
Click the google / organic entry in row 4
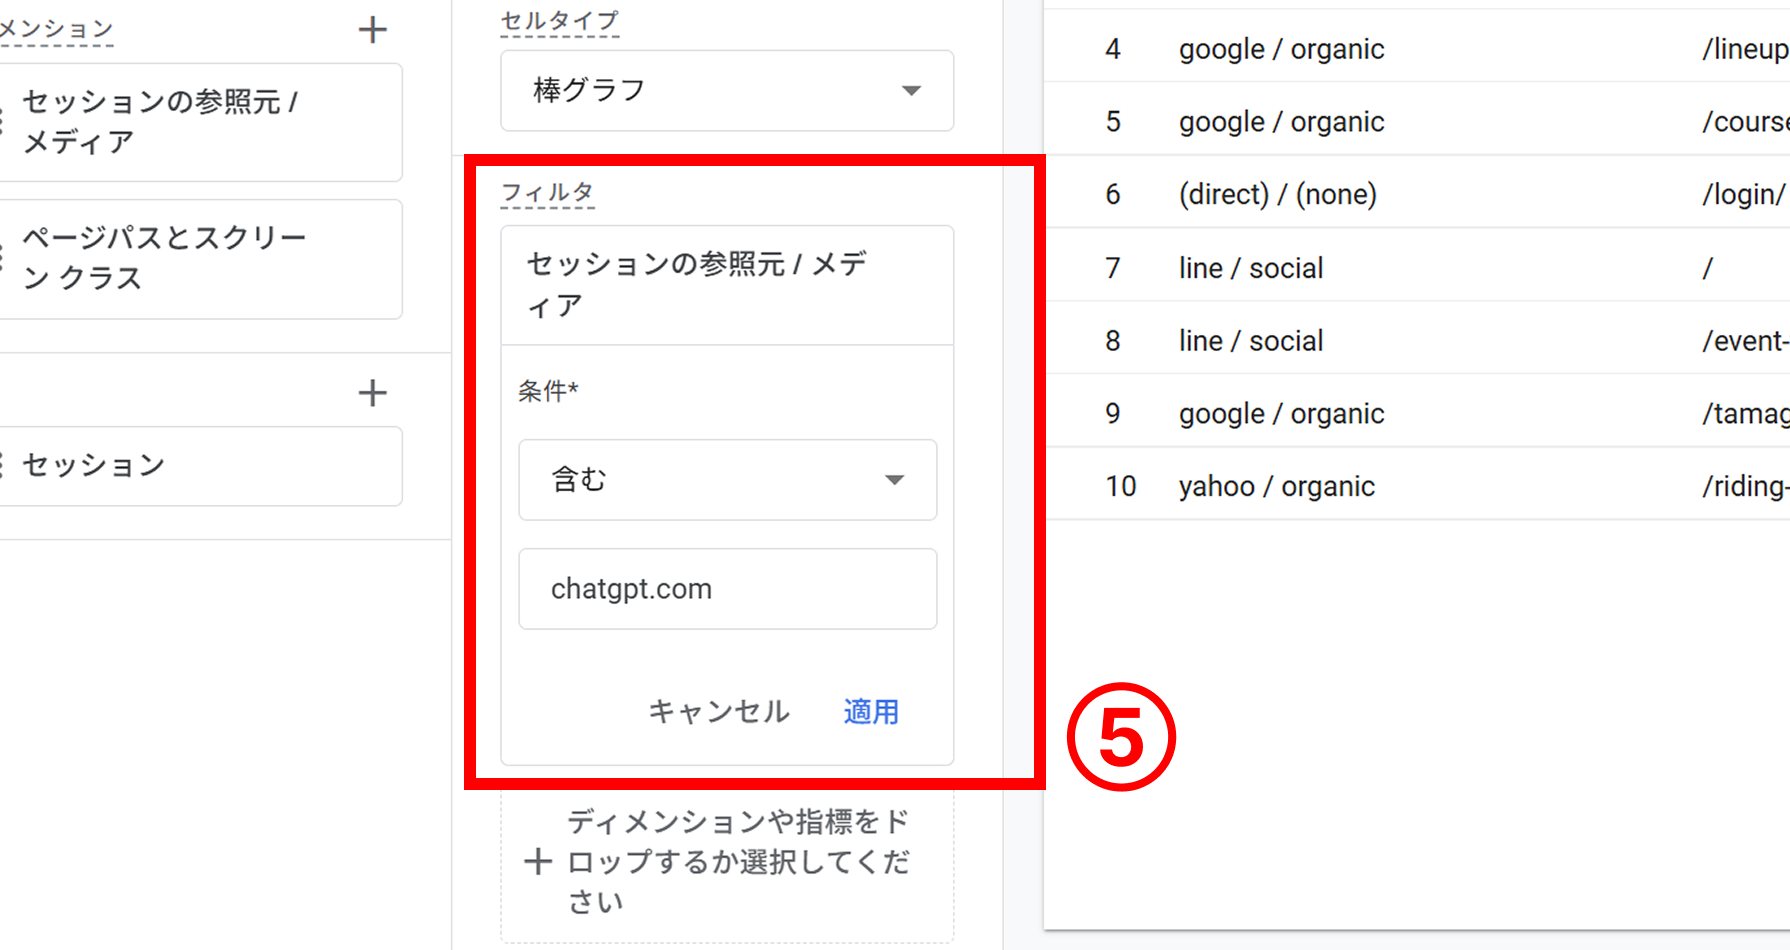tap(1281, 48)
